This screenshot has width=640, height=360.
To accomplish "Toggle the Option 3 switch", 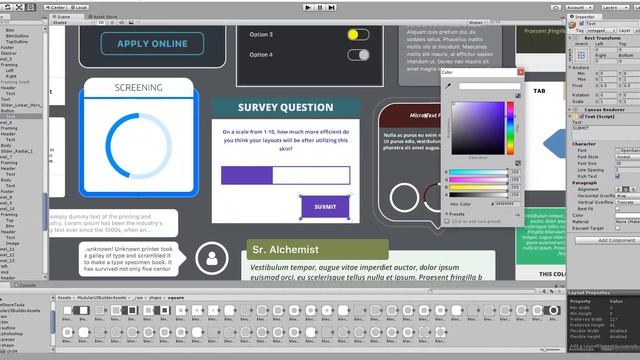I will pos(358,35).
